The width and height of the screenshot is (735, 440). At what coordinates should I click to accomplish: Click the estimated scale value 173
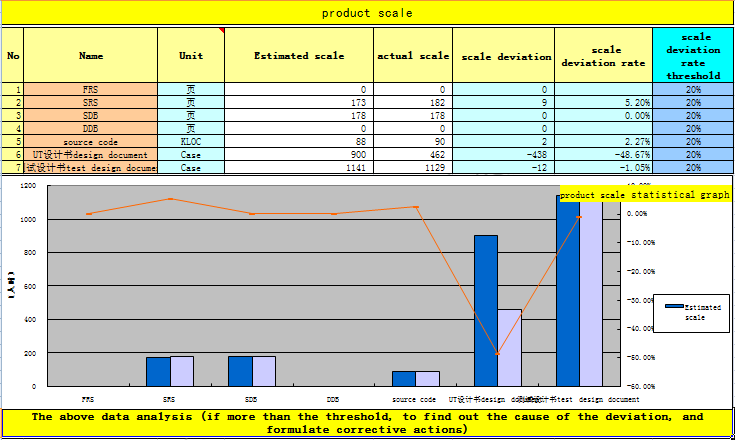[x=299, y=103]
